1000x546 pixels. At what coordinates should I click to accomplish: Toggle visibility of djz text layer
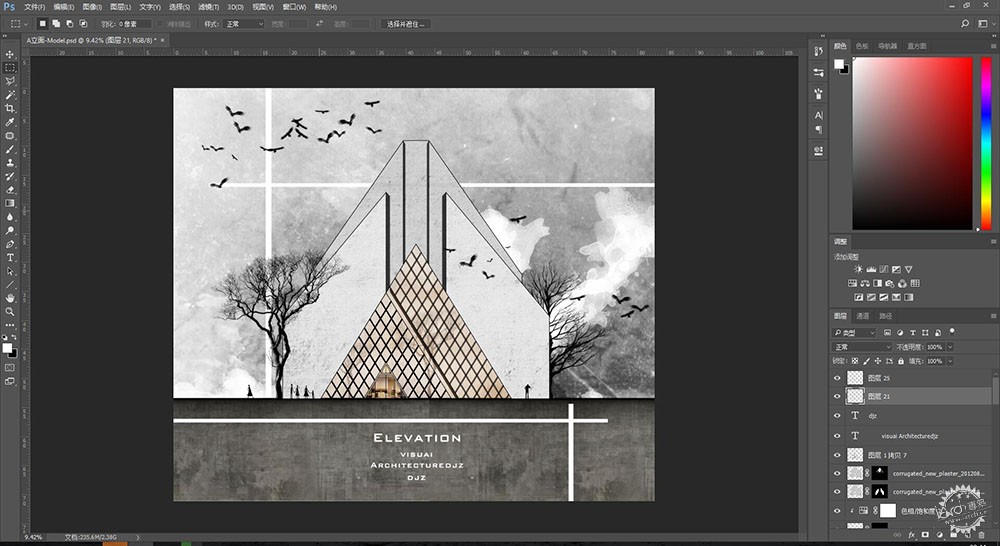837,416
